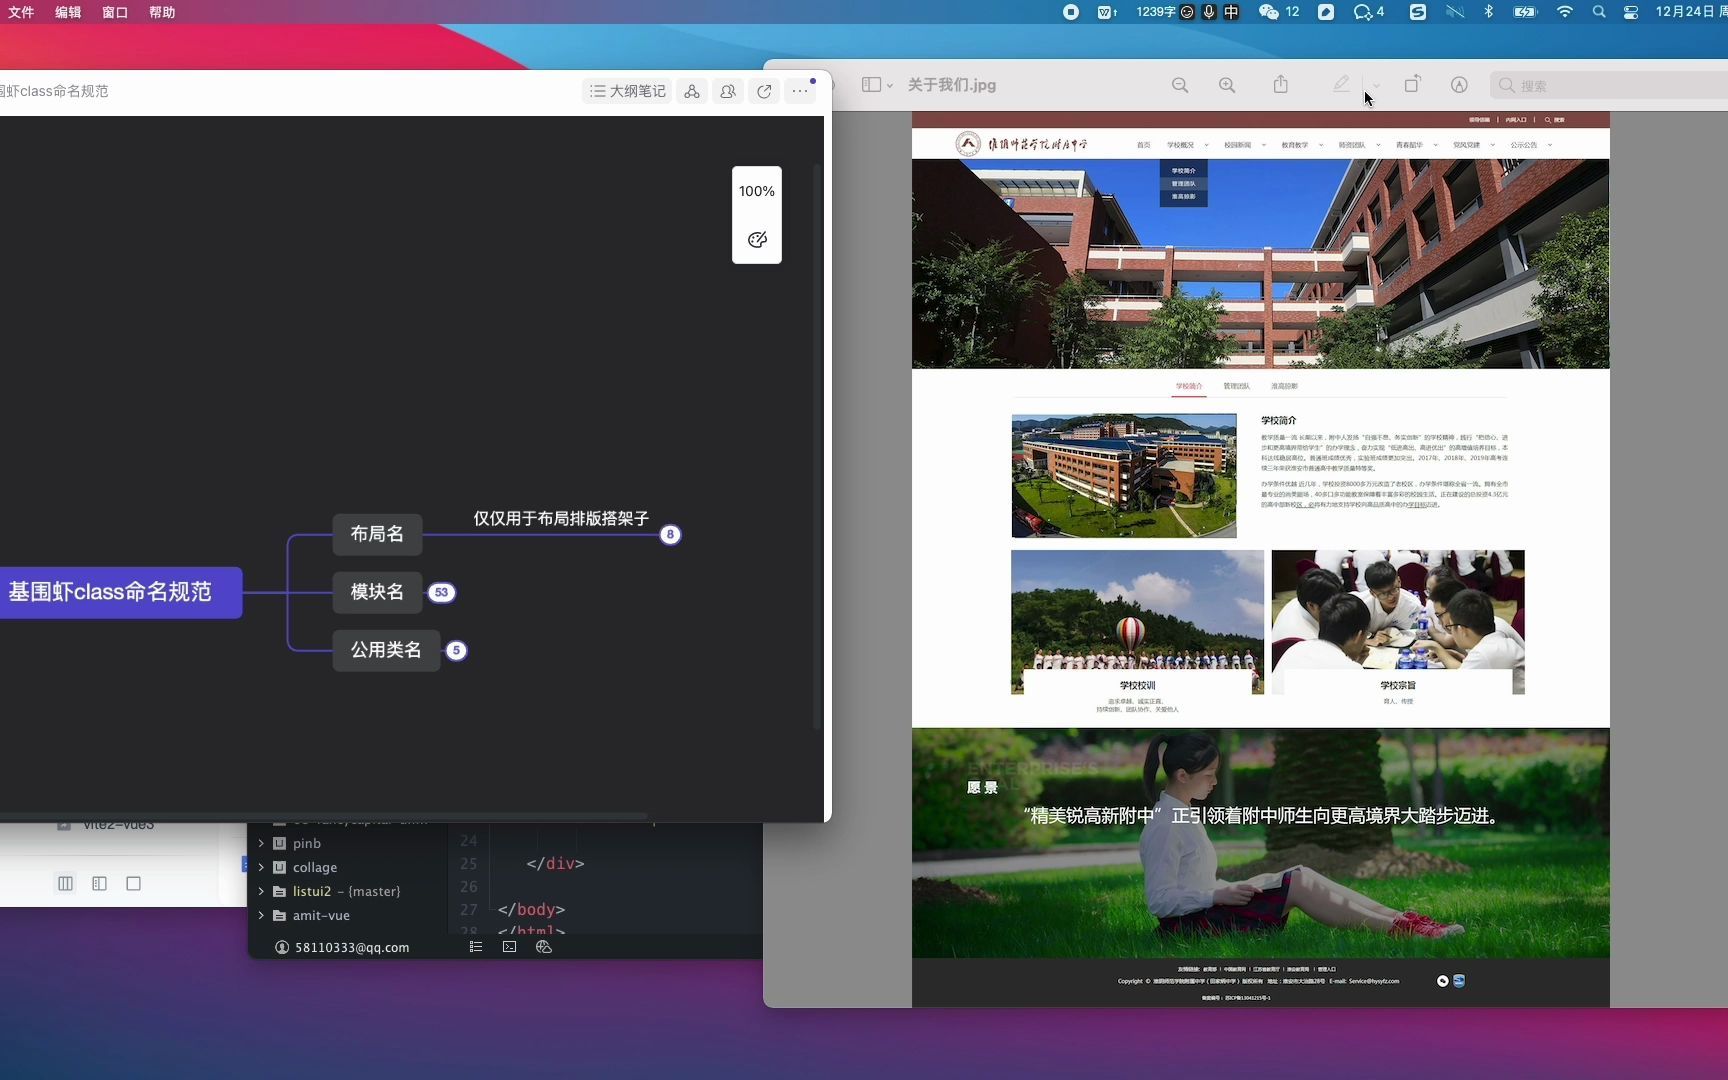The height and width of the screenshot is (1080, 1728).
Task: Select the two-pane view icon in bottom-left window
Action: (99, 883)
